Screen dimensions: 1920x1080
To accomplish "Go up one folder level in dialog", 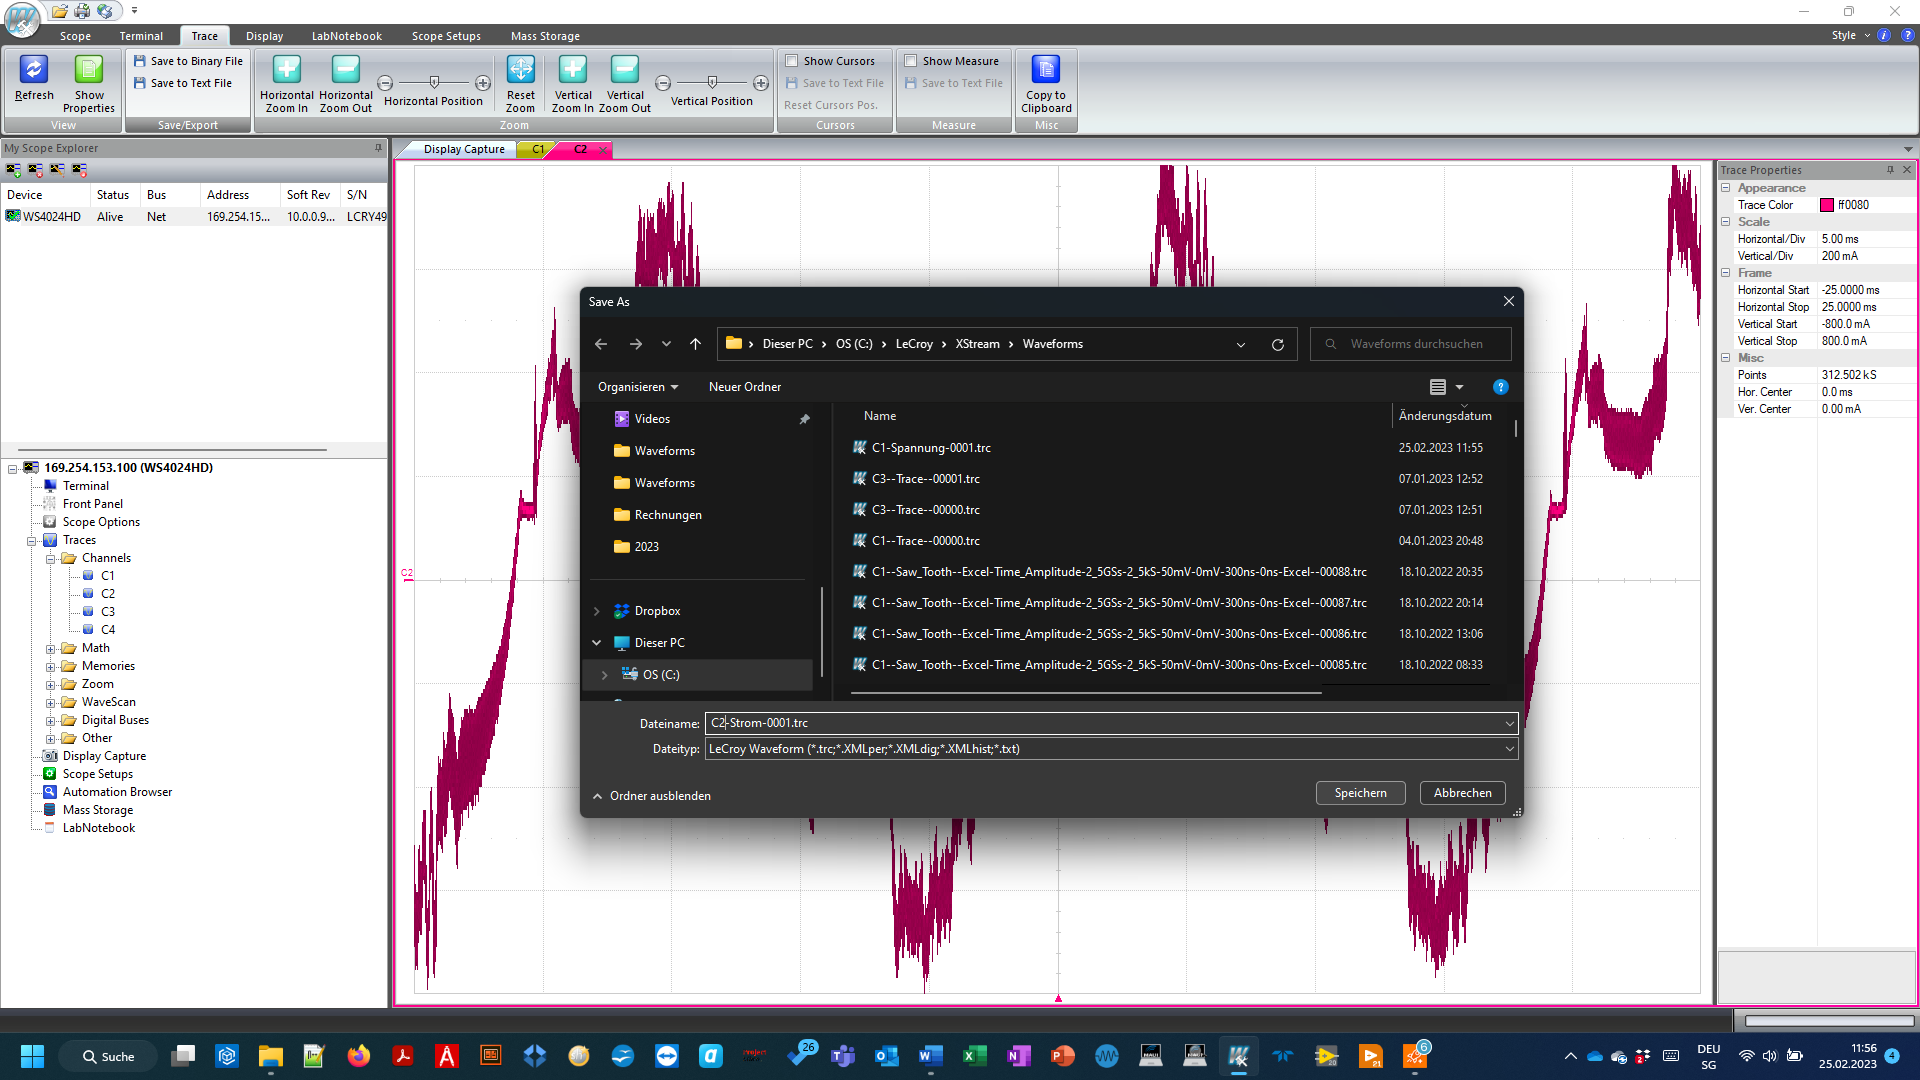I will [x=696, y=344].
